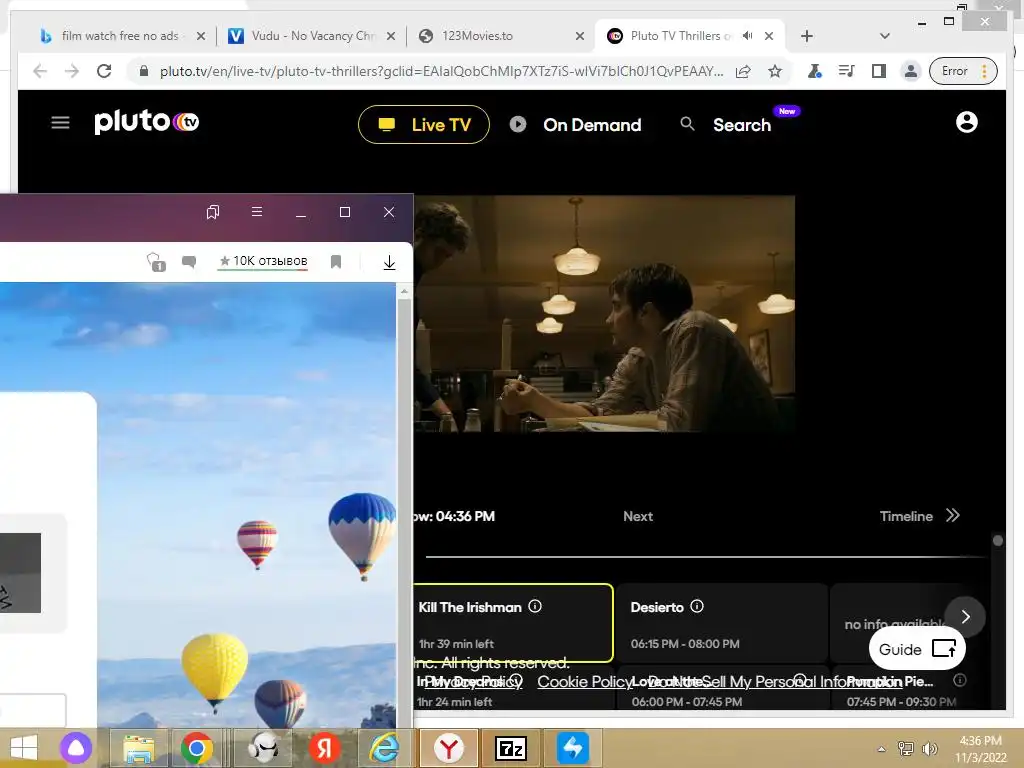This screenshot has height=768, width=1024.
Task: Open a new Chrome tab
Action: 807,36
